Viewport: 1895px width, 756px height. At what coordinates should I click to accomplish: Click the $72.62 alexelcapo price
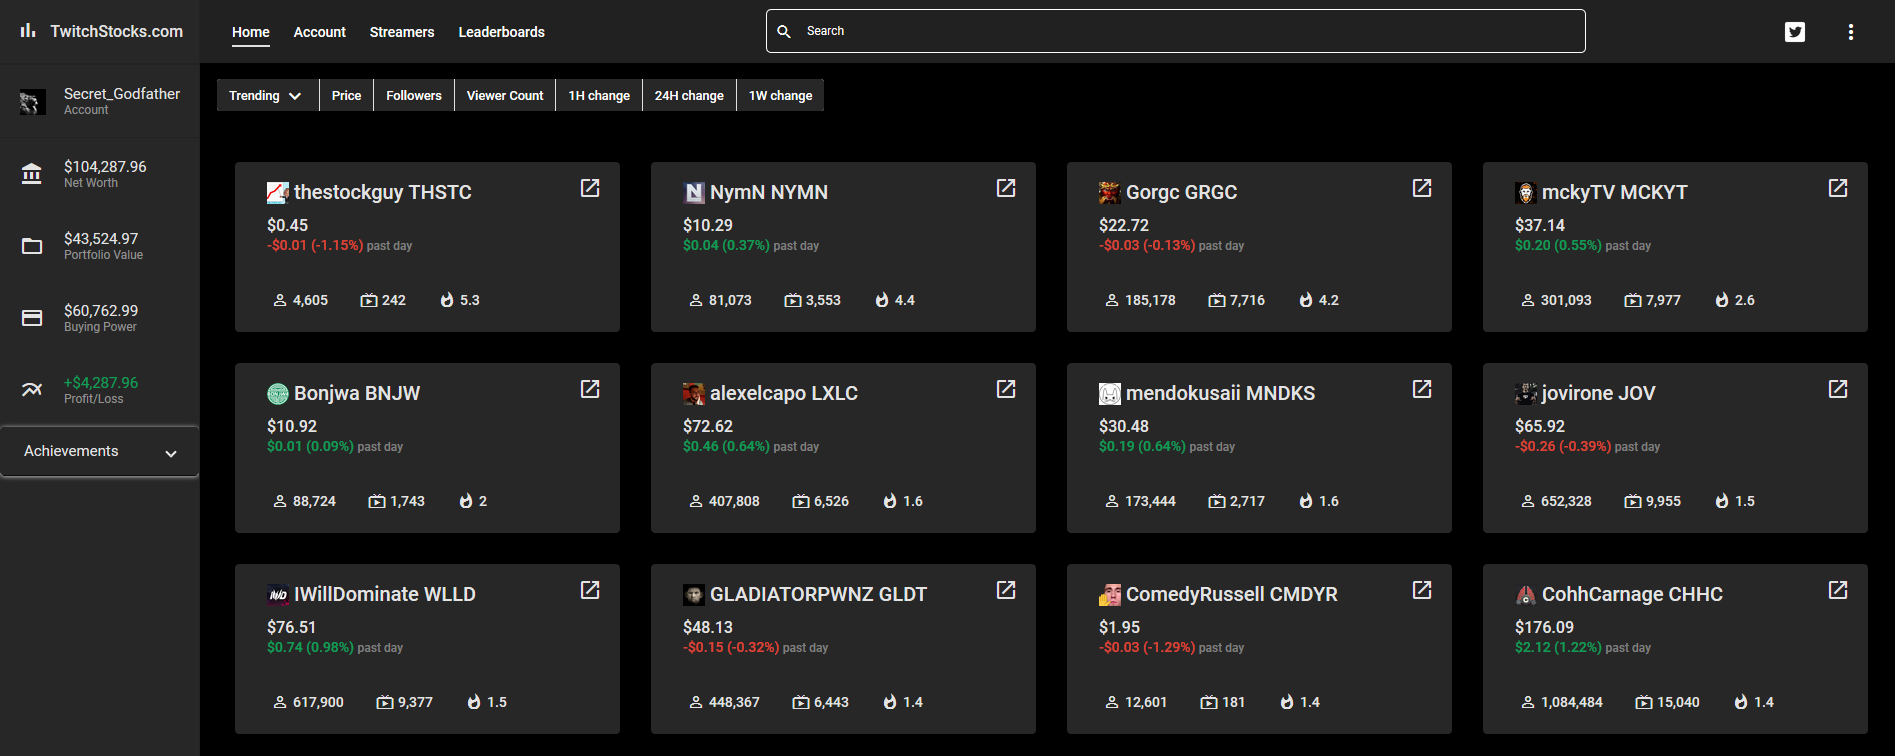[x=708, y=426]
